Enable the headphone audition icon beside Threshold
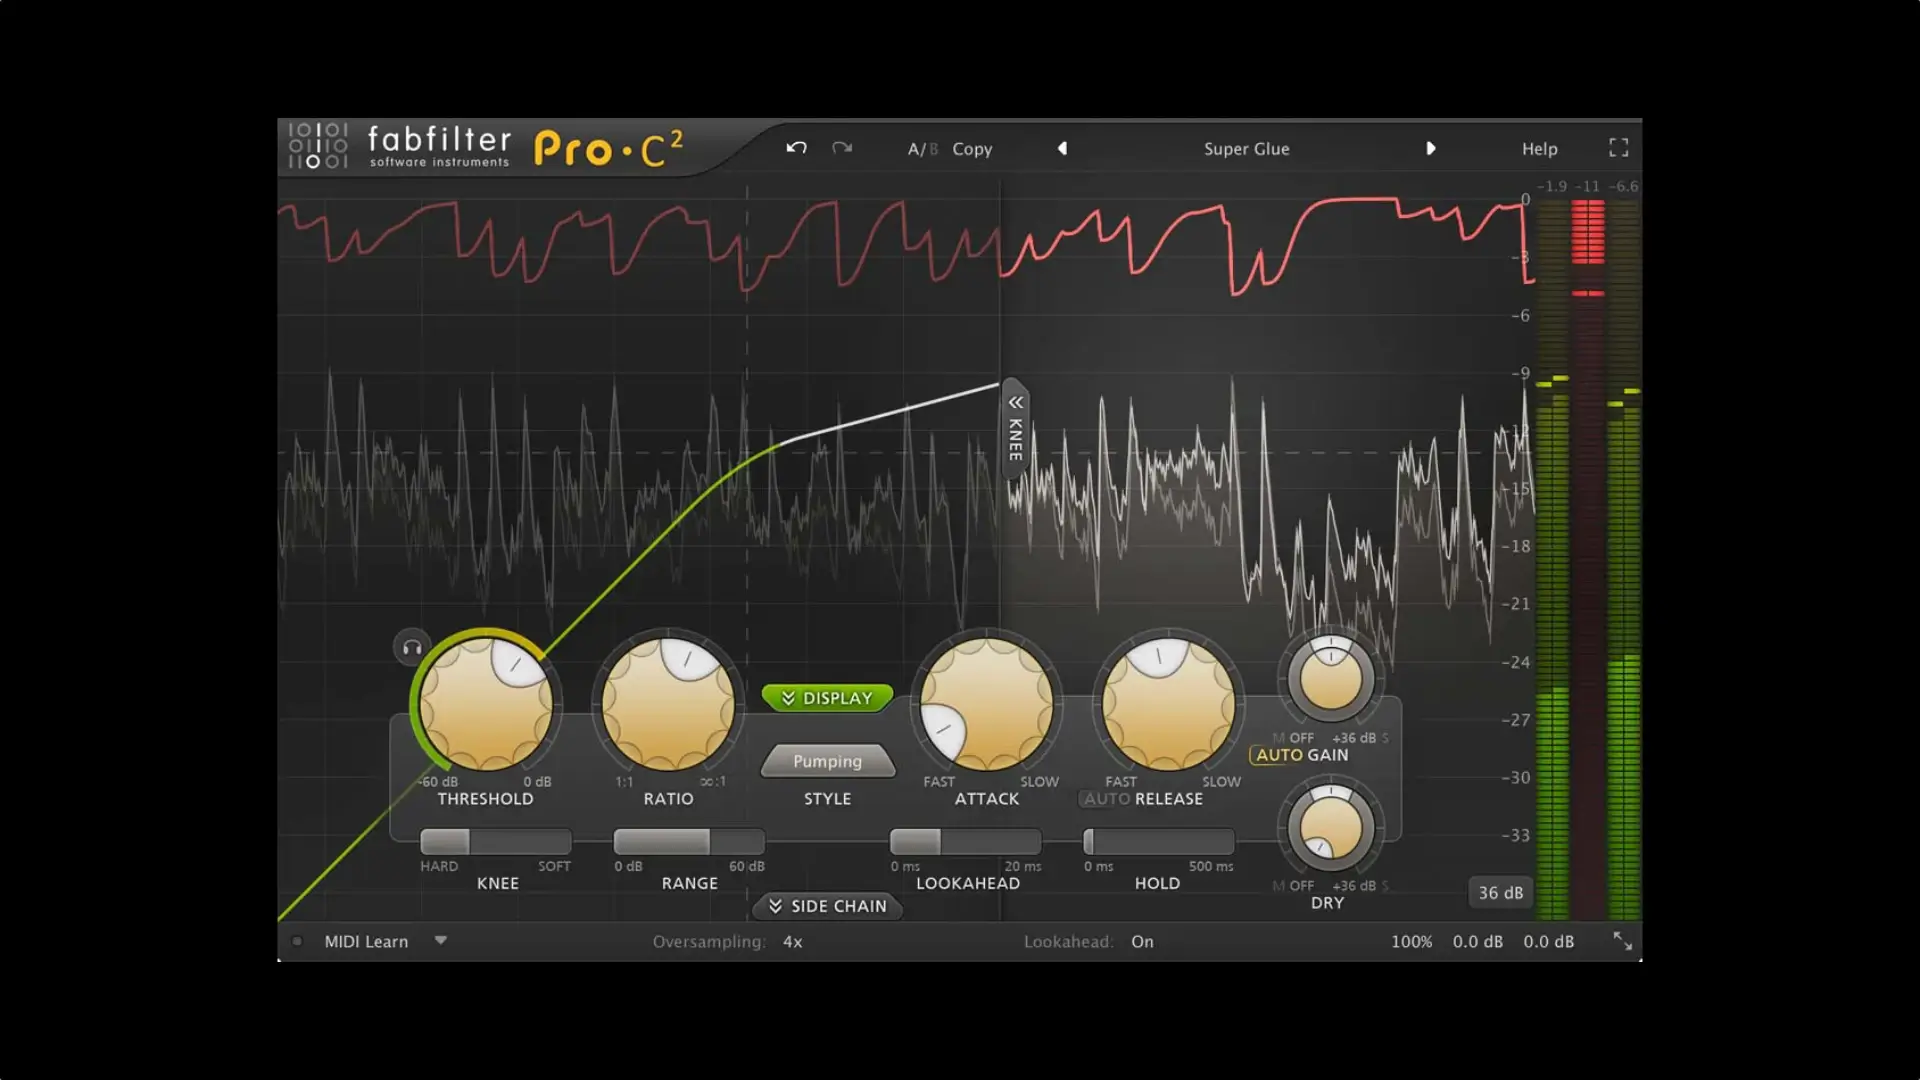Screen dimensions: 1920x1080 point(411,647)
